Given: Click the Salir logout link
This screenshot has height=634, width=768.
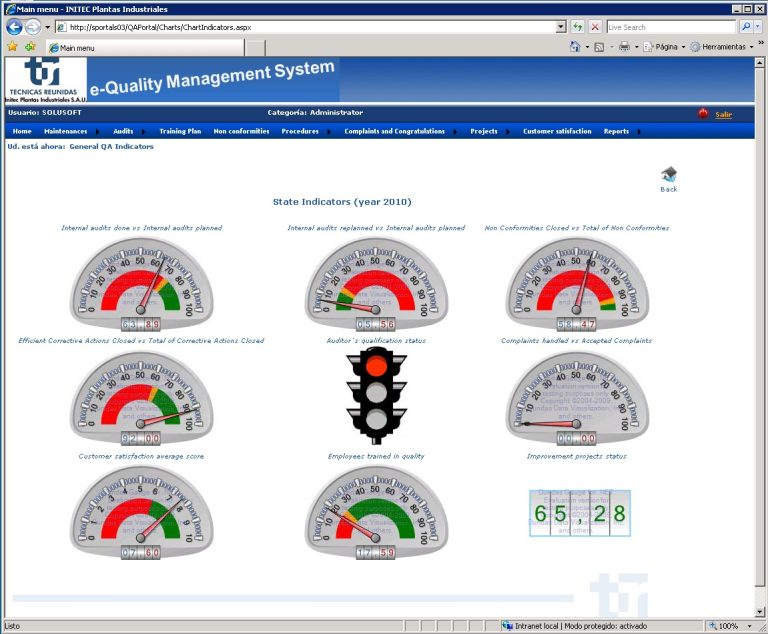Looking at the screenshot, I should pyautogui.click(x=723, y=114).
